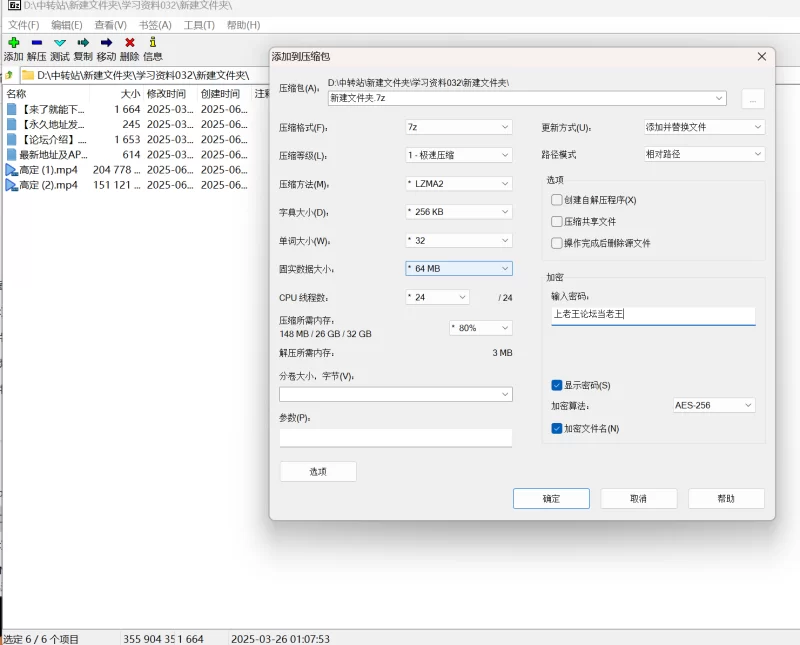The width and height of the screenshot is (800, 645).
Task: Click the 1 653 size cell
Action: pos(127,139)
